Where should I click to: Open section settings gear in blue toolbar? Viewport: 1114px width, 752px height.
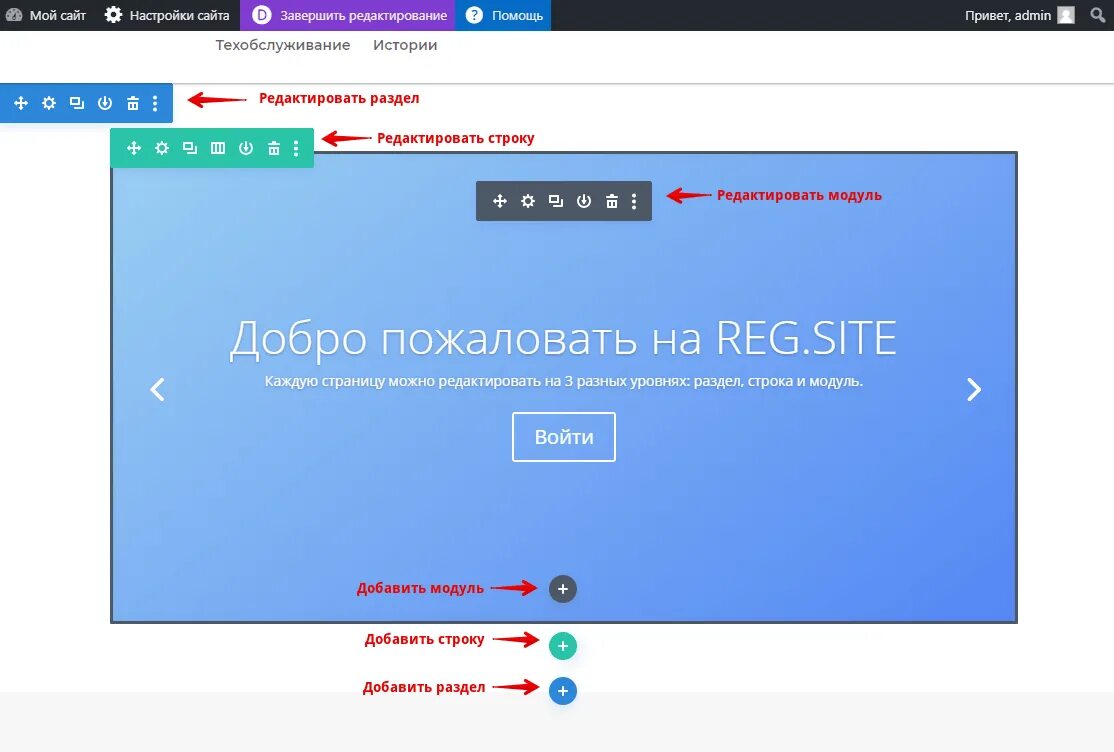[48, 103]
